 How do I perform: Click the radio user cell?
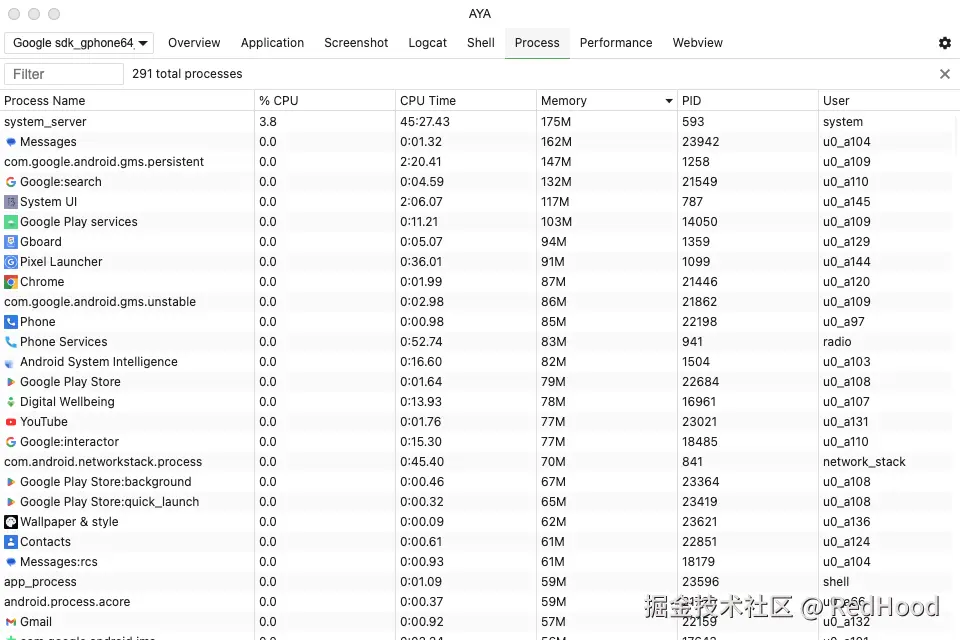tap(837, 342)
